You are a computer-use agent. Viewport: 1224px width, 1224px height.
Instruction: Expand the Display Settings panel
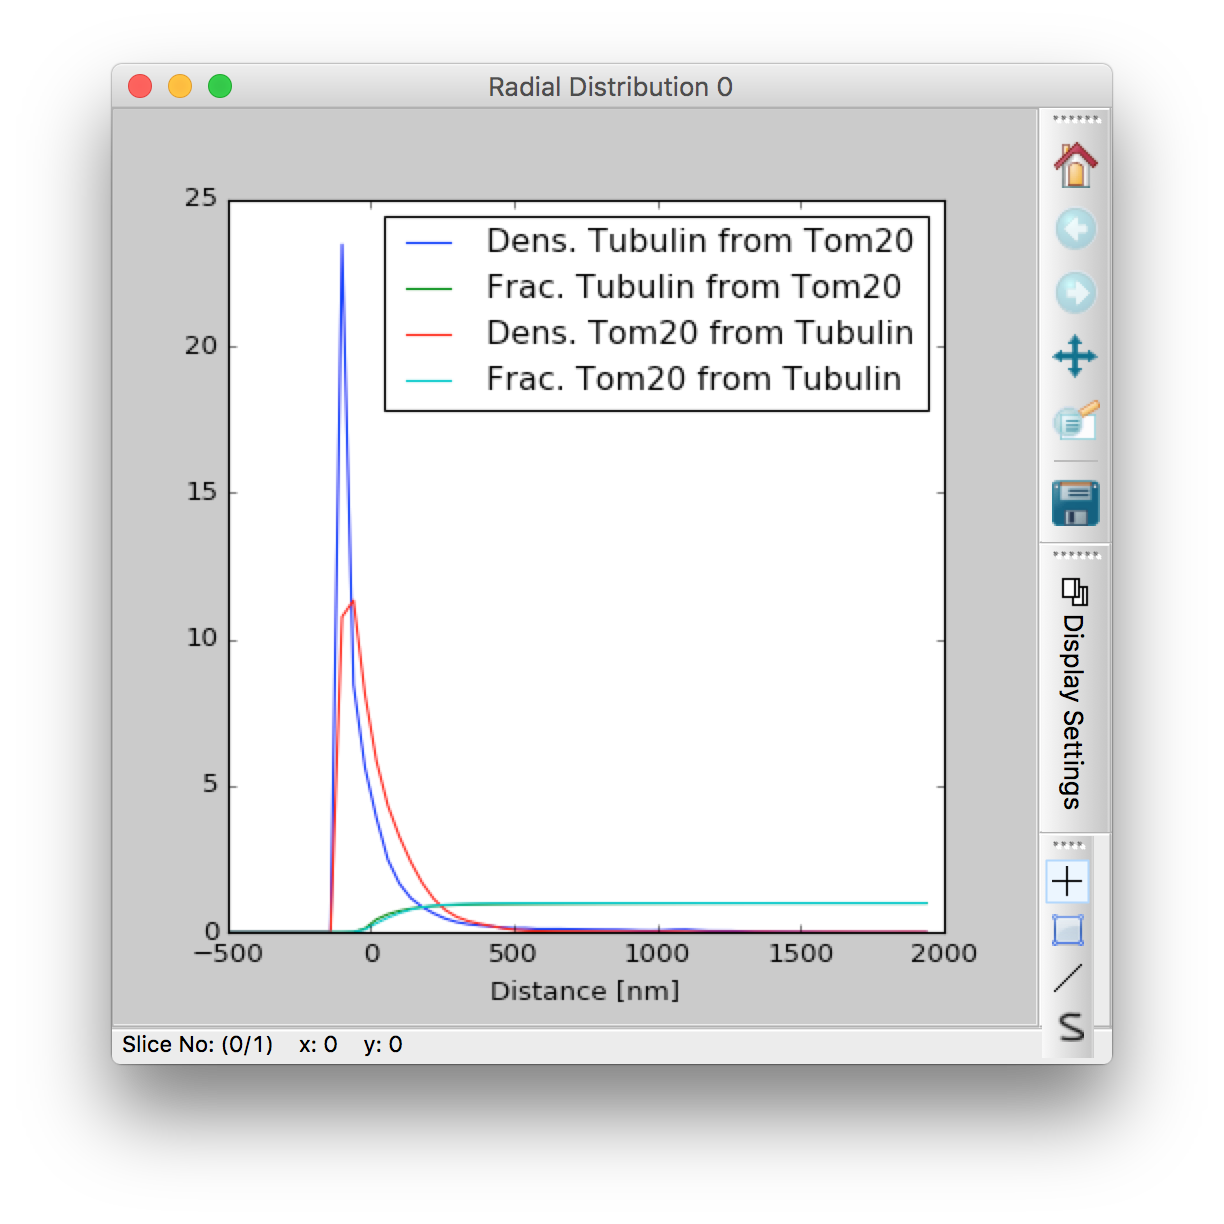point(1073,711)
